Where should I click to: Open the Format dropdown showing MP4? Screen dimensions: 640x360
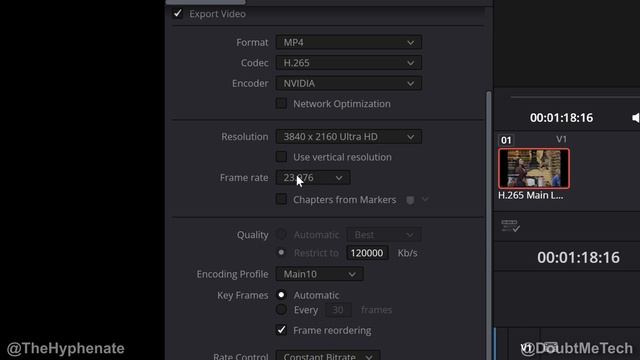349,42
